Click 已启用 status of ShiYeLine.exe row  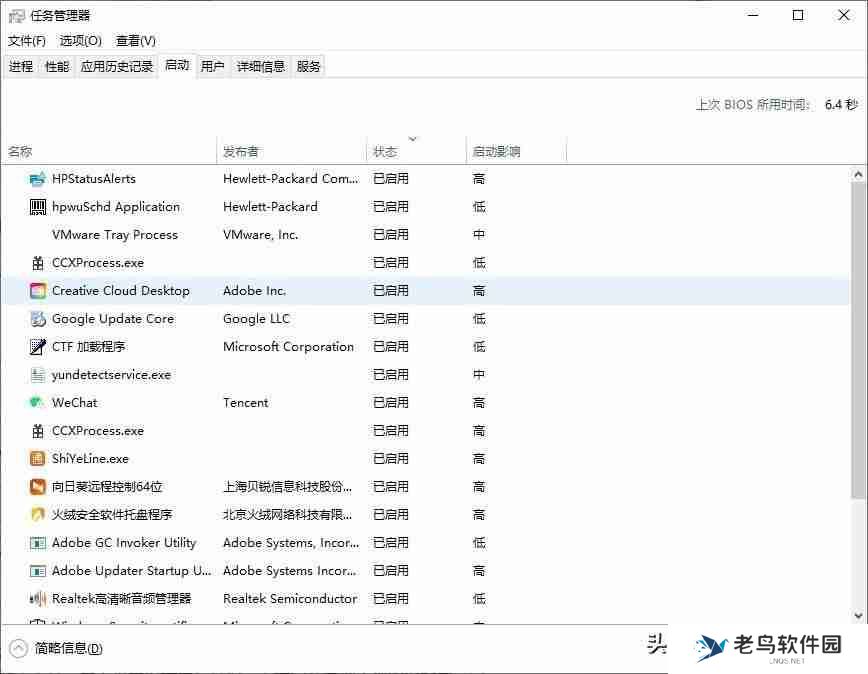click(391, 458)
